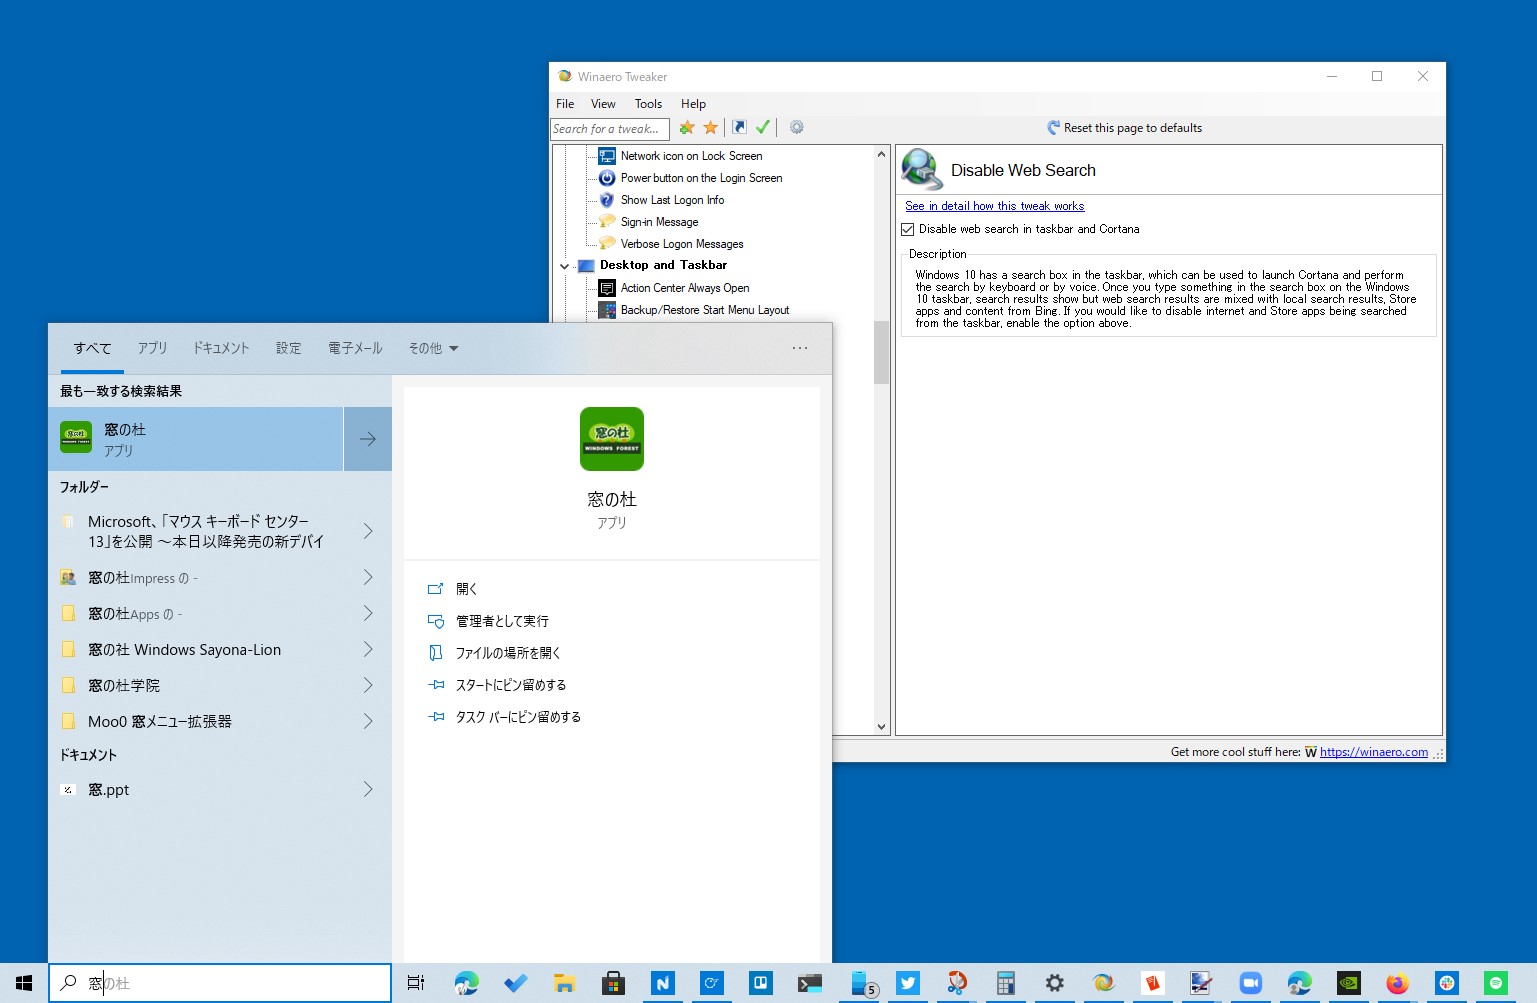1537x1003 pixels.
Task: Open favorites via the gold star toolbar icon
Action: click(711, 127)
